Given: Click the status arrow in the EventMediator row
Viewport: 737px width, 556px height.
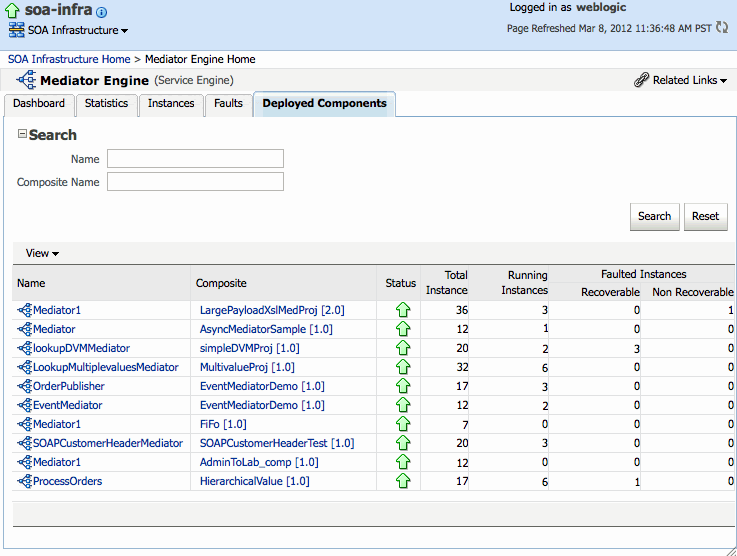Looking at the screenshot, I should [x=403, y=405].
